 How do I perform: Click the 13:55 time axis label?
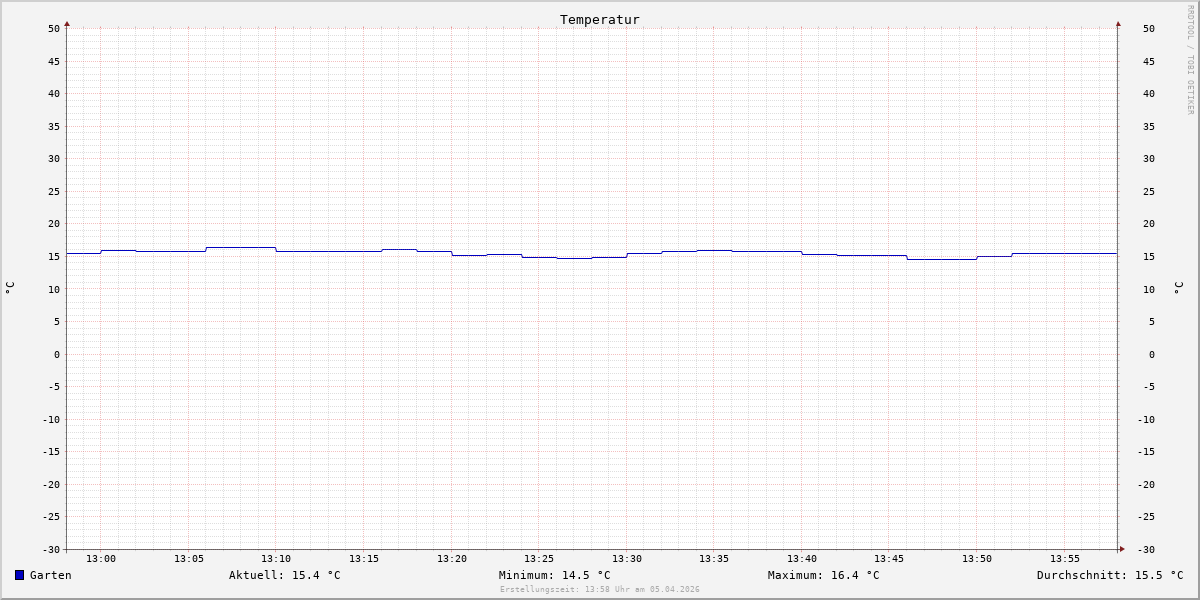pyautogui.click(x=1065, y=559)
